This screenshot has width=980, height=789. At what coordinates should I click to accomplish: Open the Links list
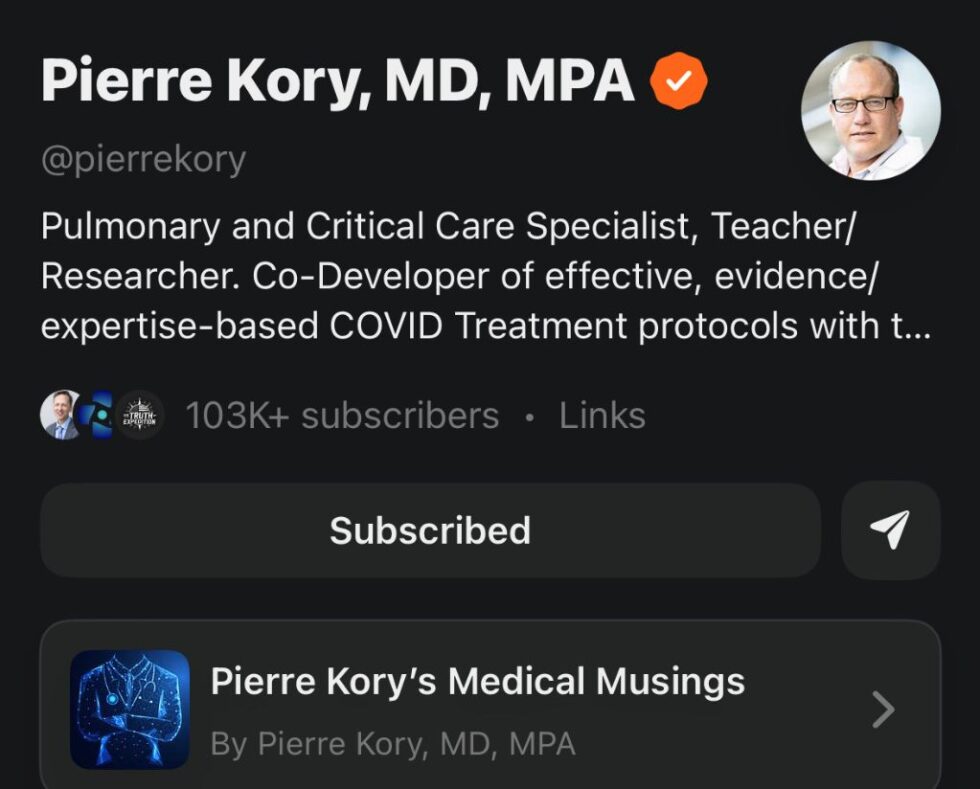click(x=603, y=415)
